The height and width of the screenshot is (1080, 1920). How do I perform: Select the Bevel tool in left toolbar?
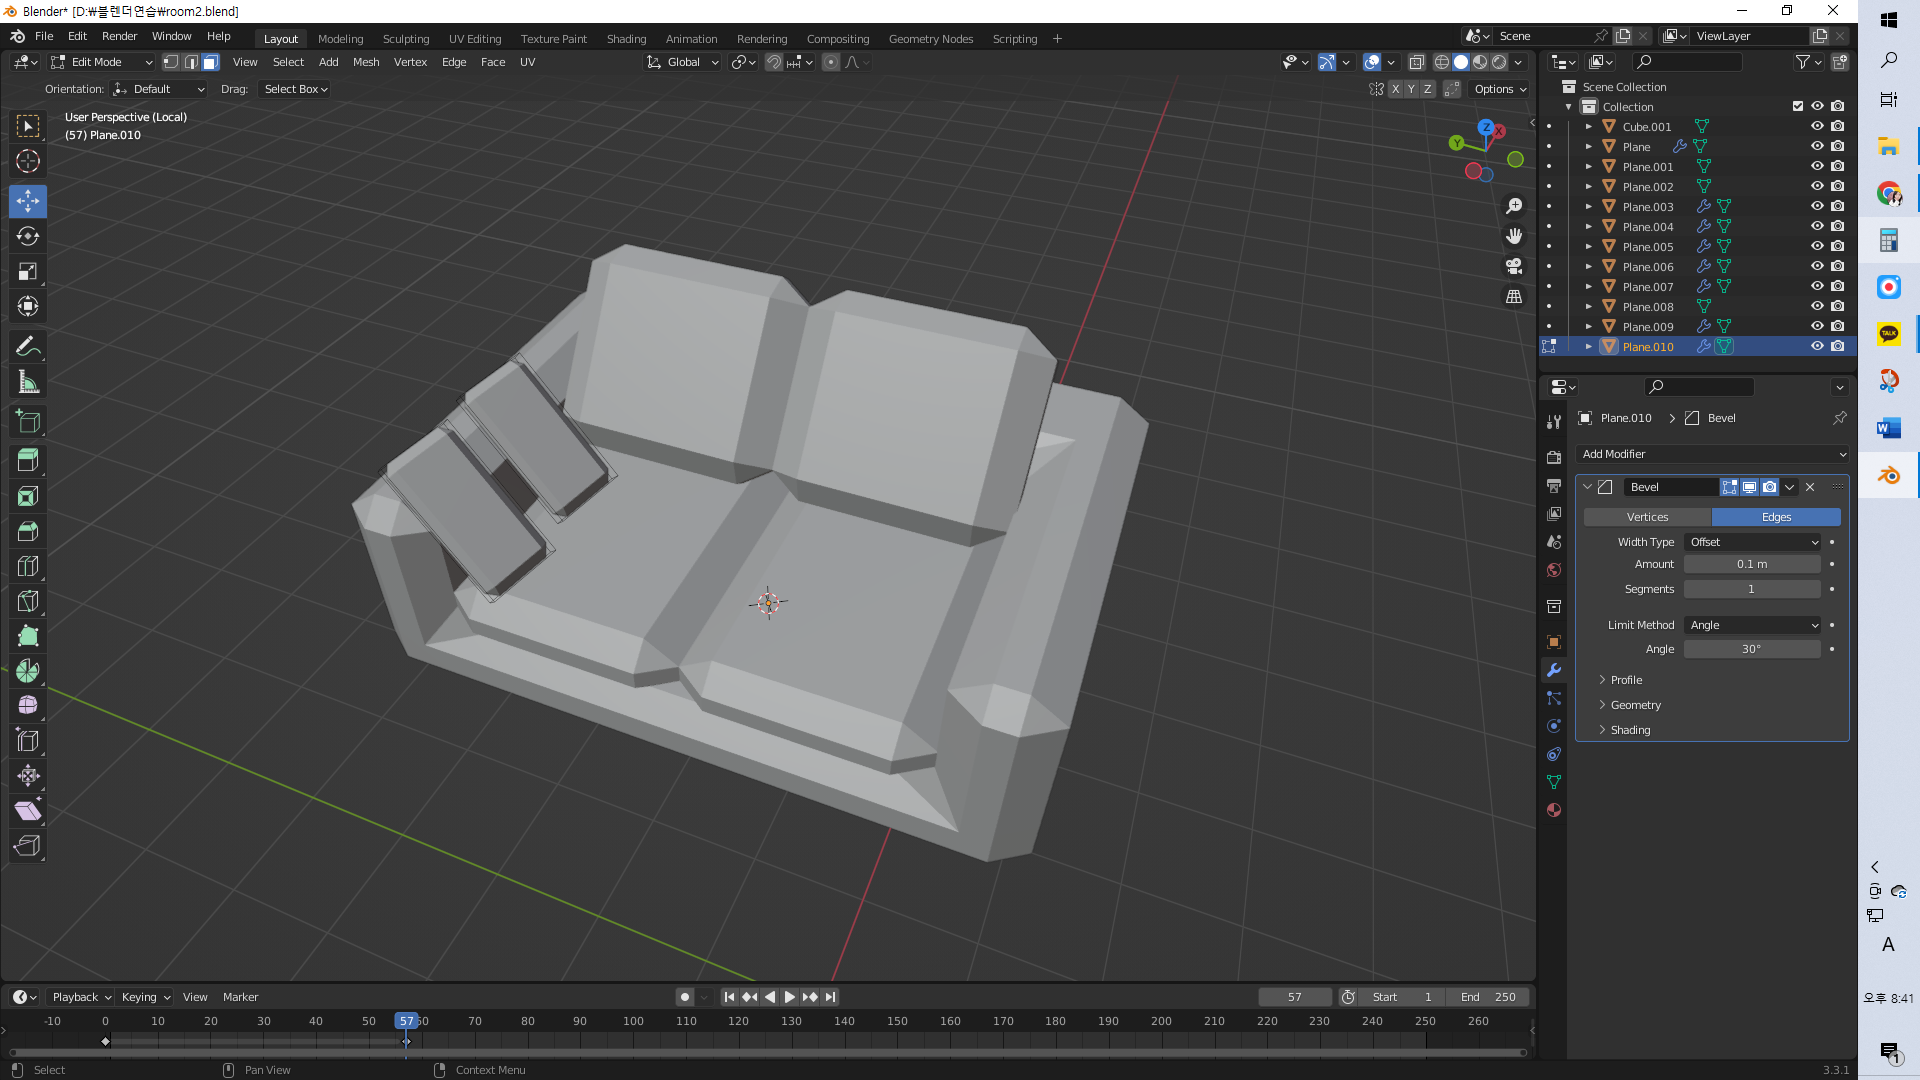[28, 531]
